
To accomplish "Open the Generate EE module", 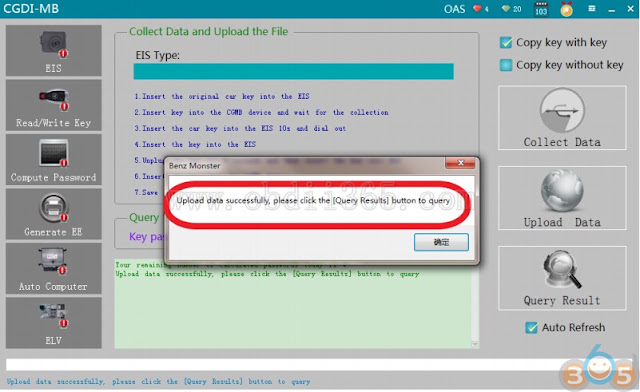I will click(x=53, y=214).
